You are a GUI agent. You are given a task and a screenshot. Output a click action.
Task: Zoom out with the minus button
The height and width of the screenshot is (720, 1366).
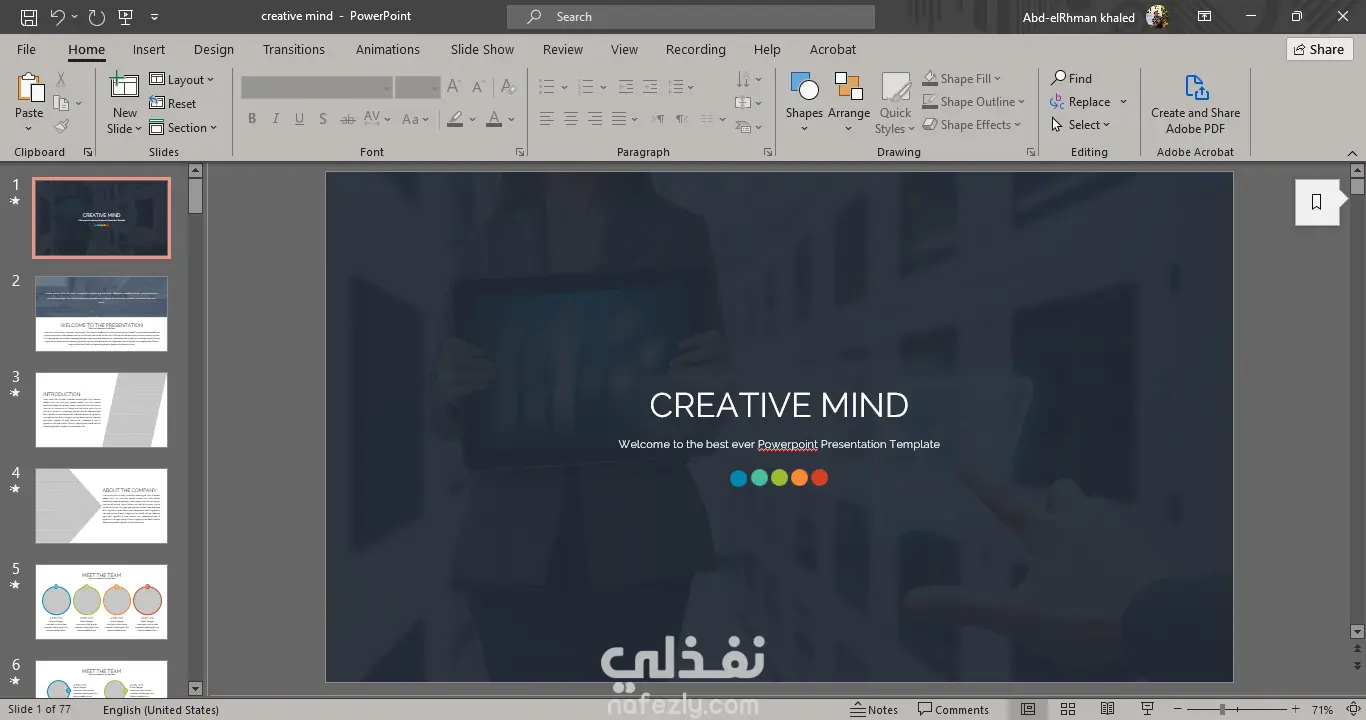click(x=1177, y=710)
